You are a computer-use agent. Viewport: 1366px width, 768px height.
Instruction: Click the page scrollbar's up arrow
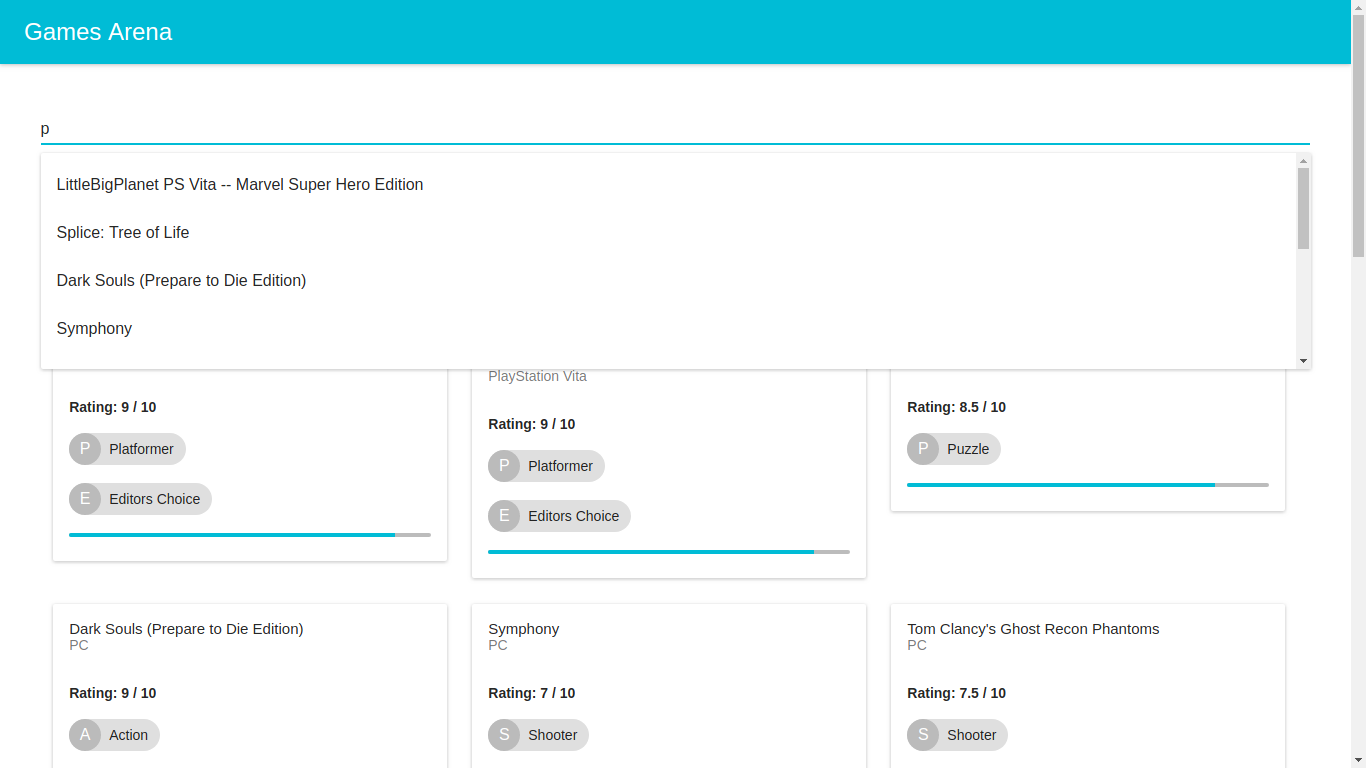coord(1358,7)
